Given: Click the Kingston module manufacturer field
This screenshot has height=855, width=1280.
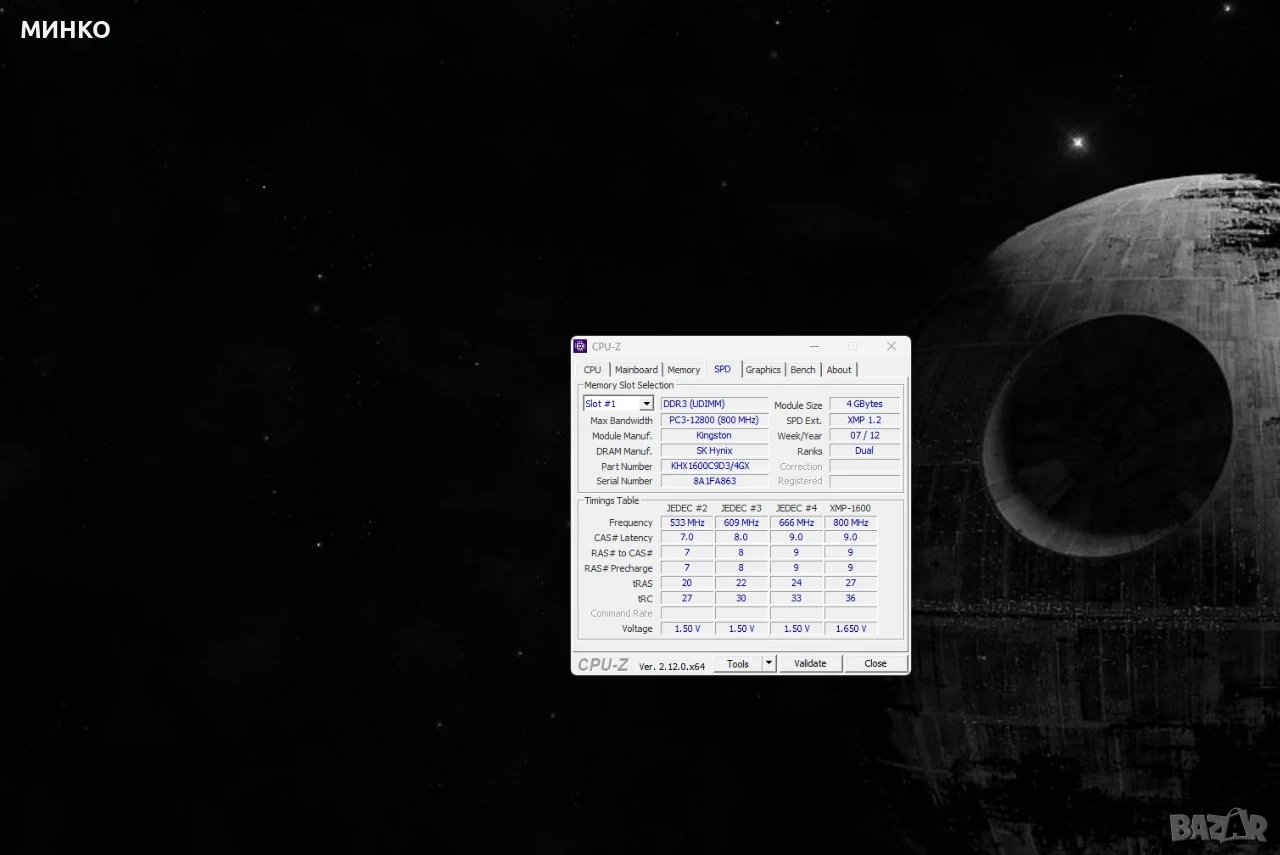Looking at the screenshot, I should [x=714, y=436].
